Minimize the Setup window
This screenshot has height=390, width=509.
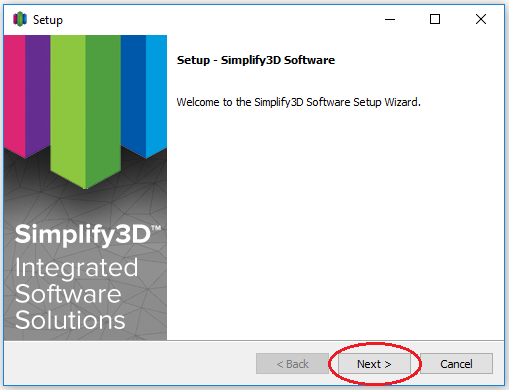pos(390,19)
